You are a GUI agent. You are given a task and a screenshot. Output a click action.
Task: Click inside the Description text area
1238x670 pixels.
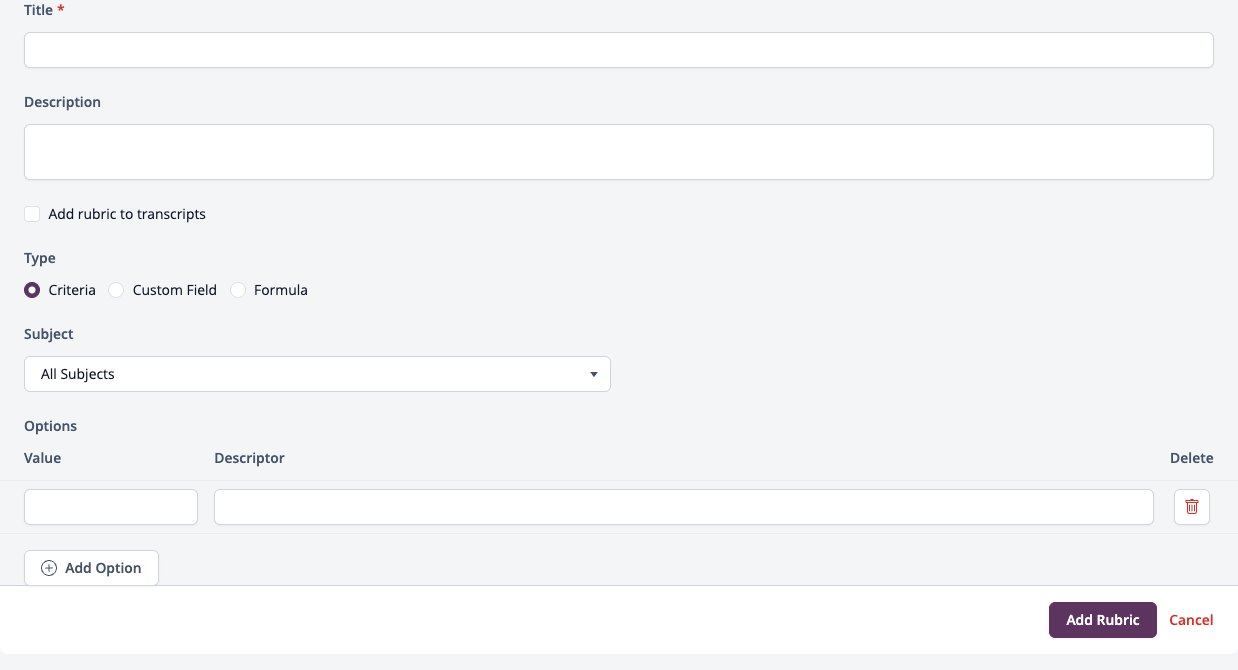click(619, 152)
